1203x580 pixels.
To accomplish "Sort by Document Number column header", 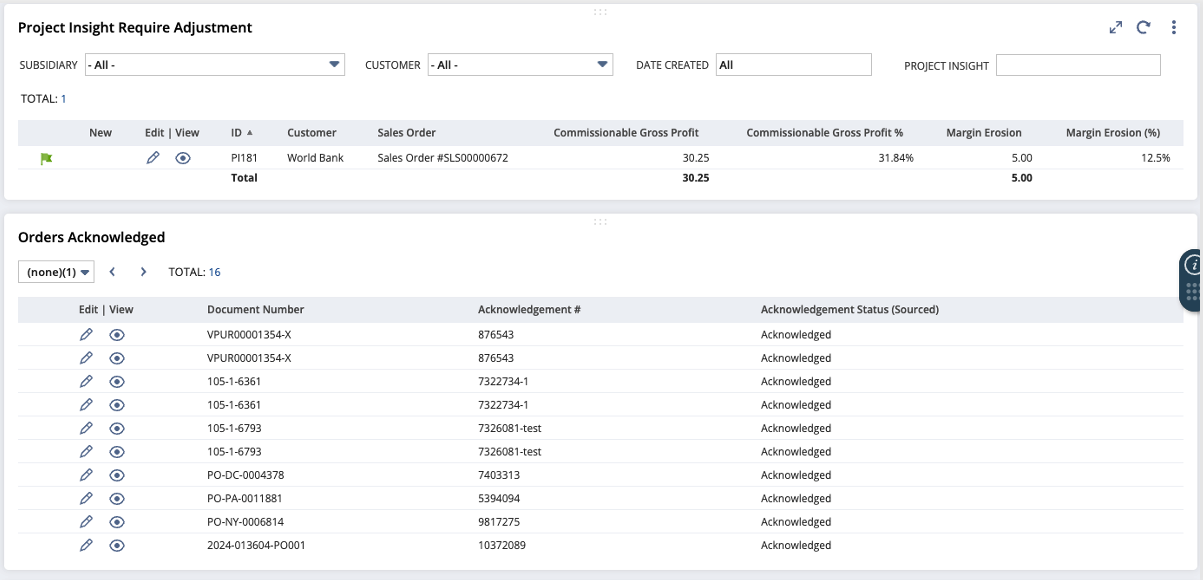I will point(255,310).
